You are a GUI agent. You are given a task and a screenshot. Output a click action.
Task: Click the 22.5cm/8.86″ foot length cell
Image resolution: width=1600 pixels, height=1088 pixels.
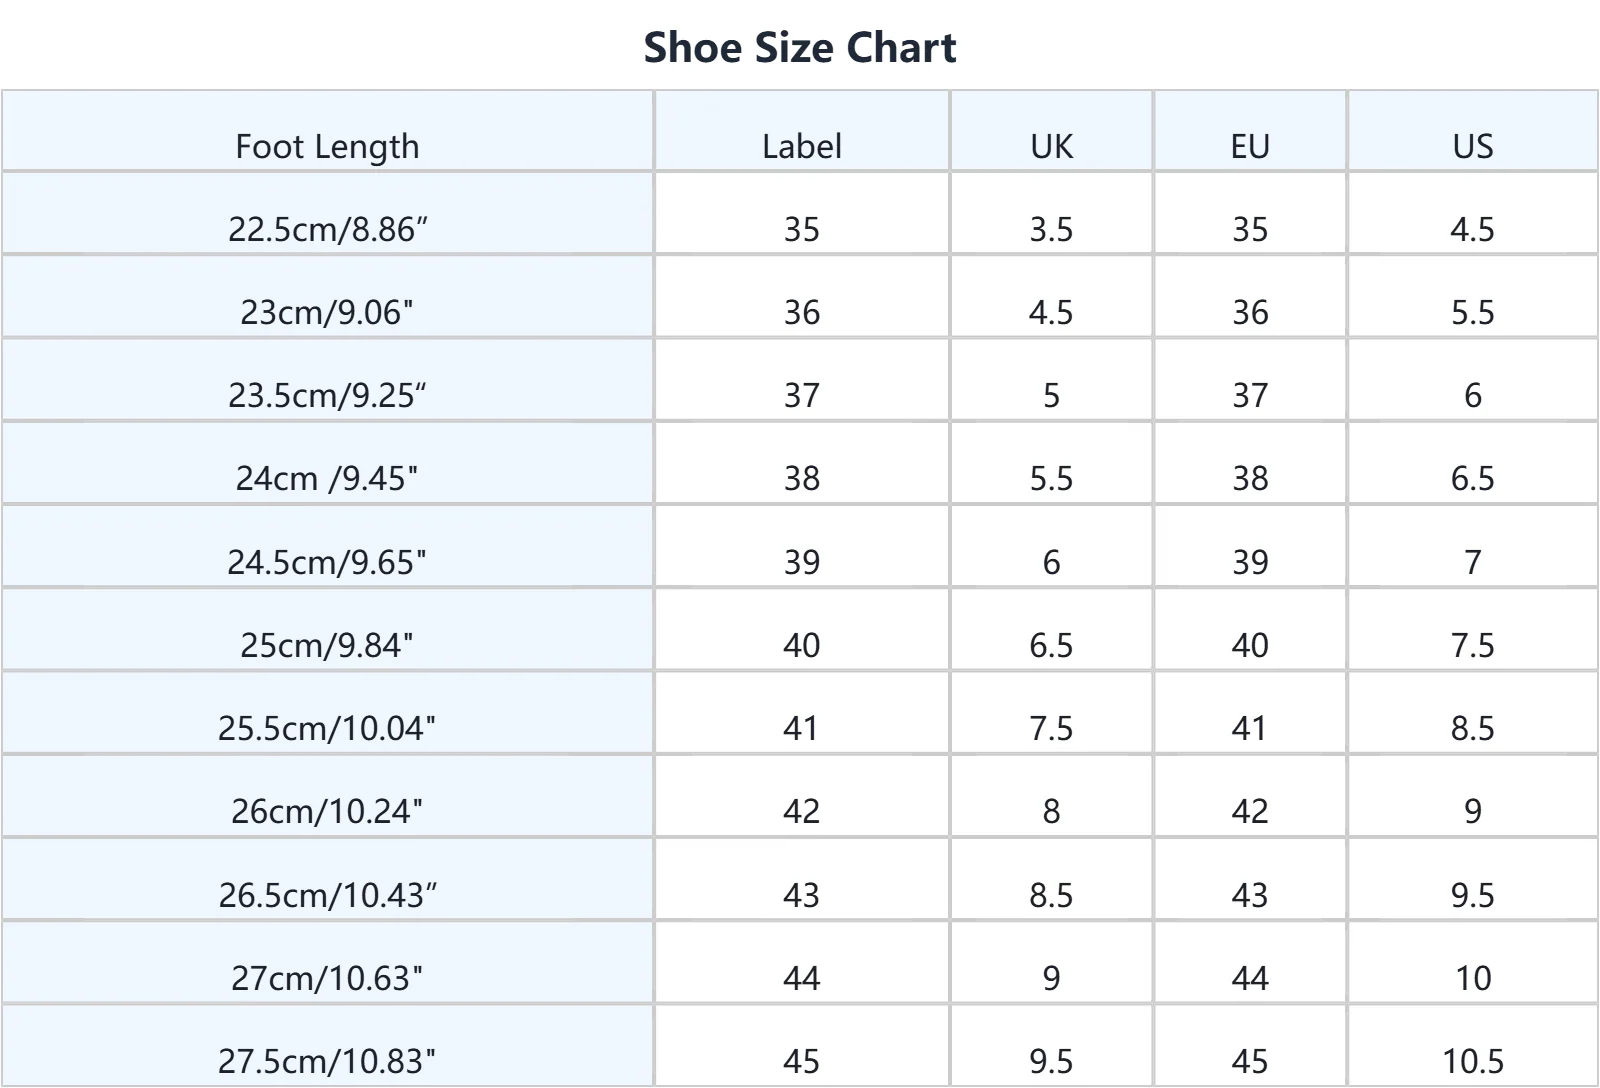coord(327,229)
